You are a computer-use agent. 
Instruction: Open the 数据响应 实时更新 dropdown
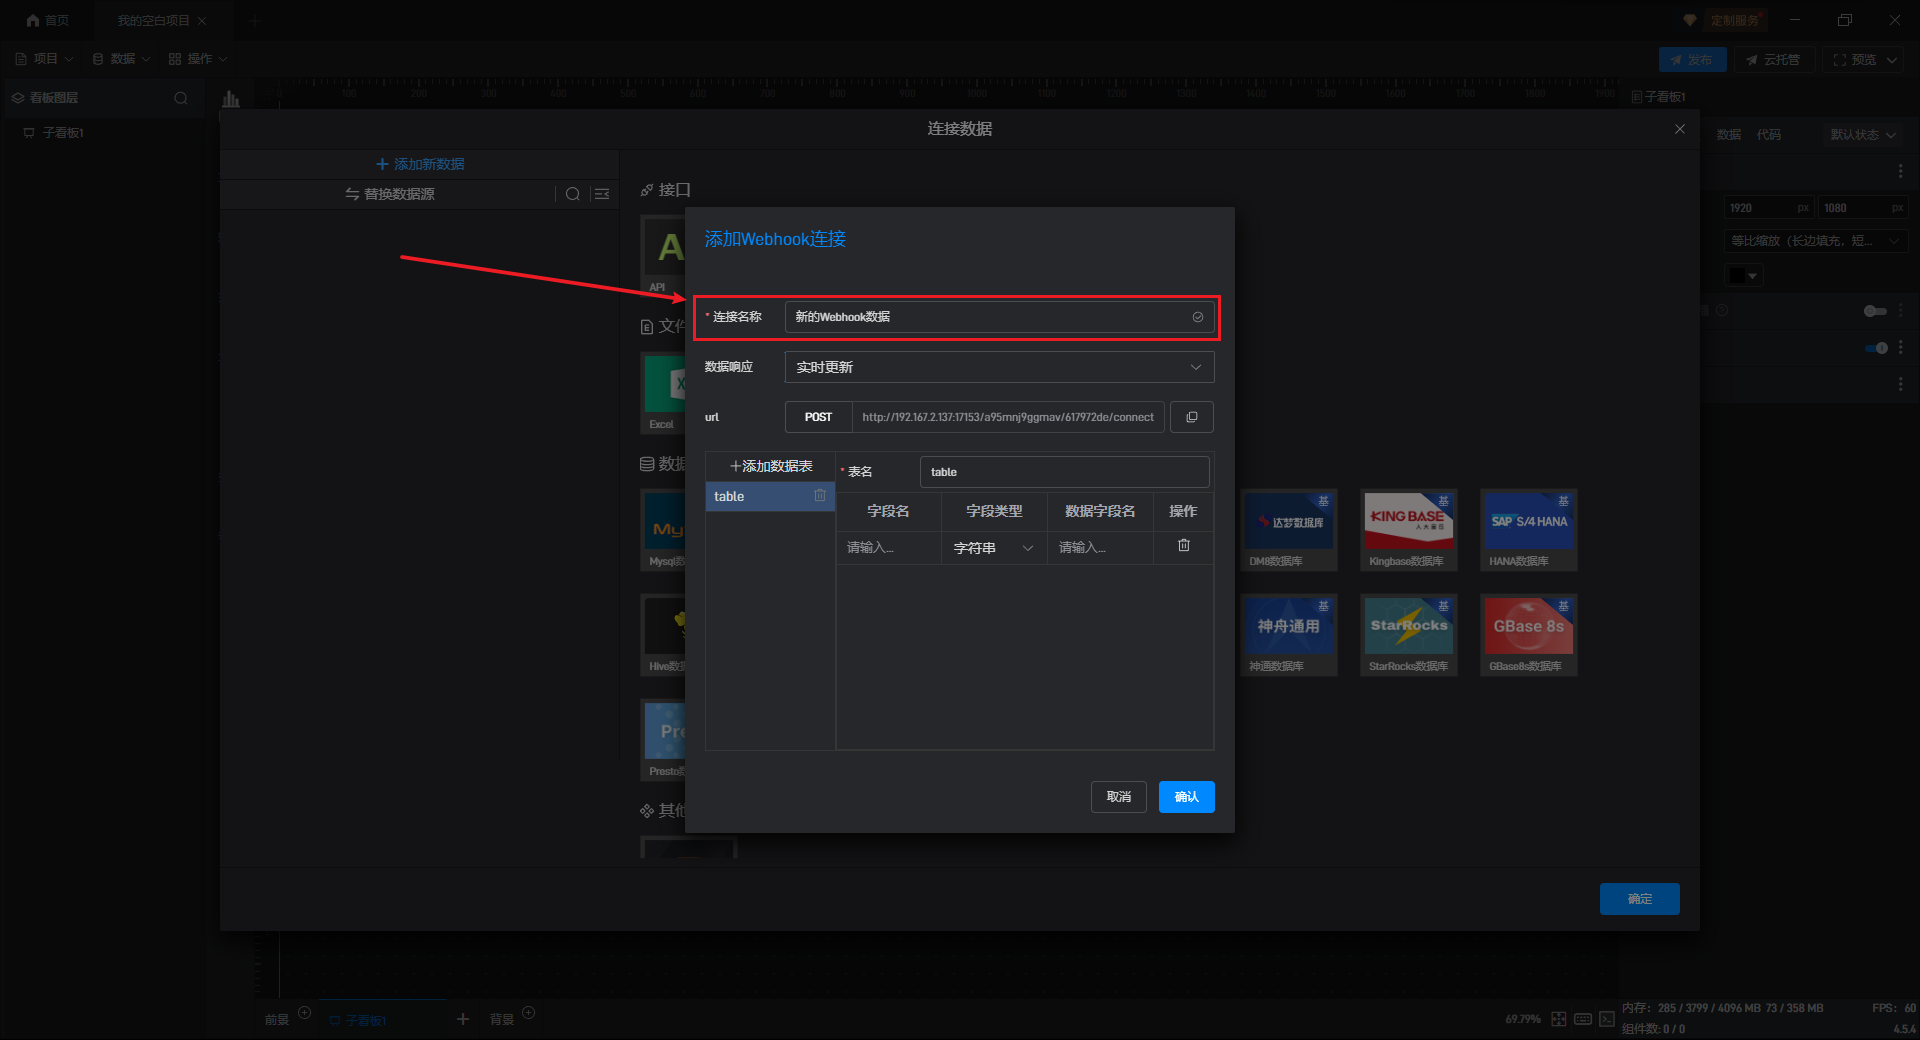[x=999, y=367]
